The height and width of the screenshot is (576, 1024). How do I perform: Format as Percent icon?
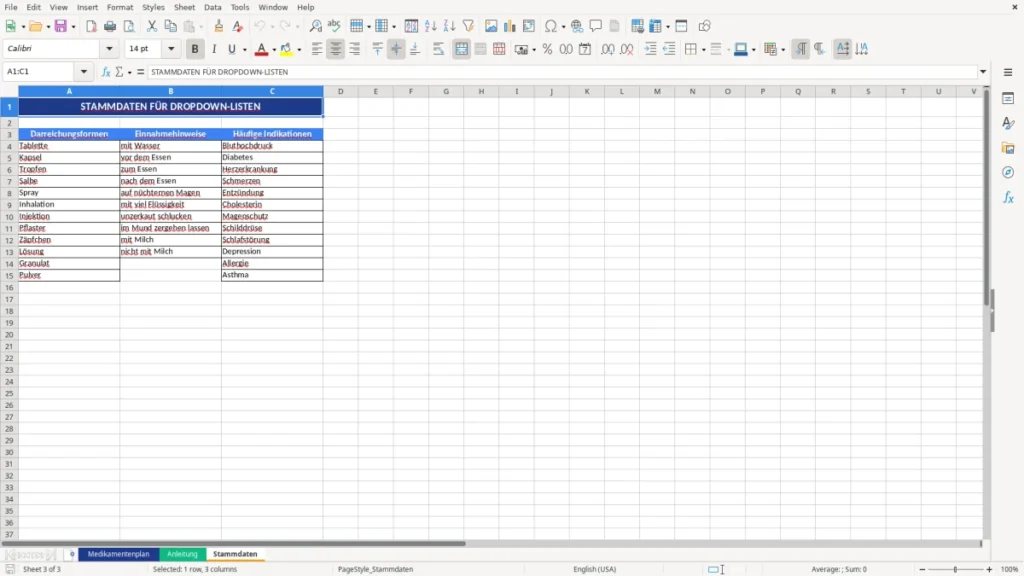click(547, 49)
